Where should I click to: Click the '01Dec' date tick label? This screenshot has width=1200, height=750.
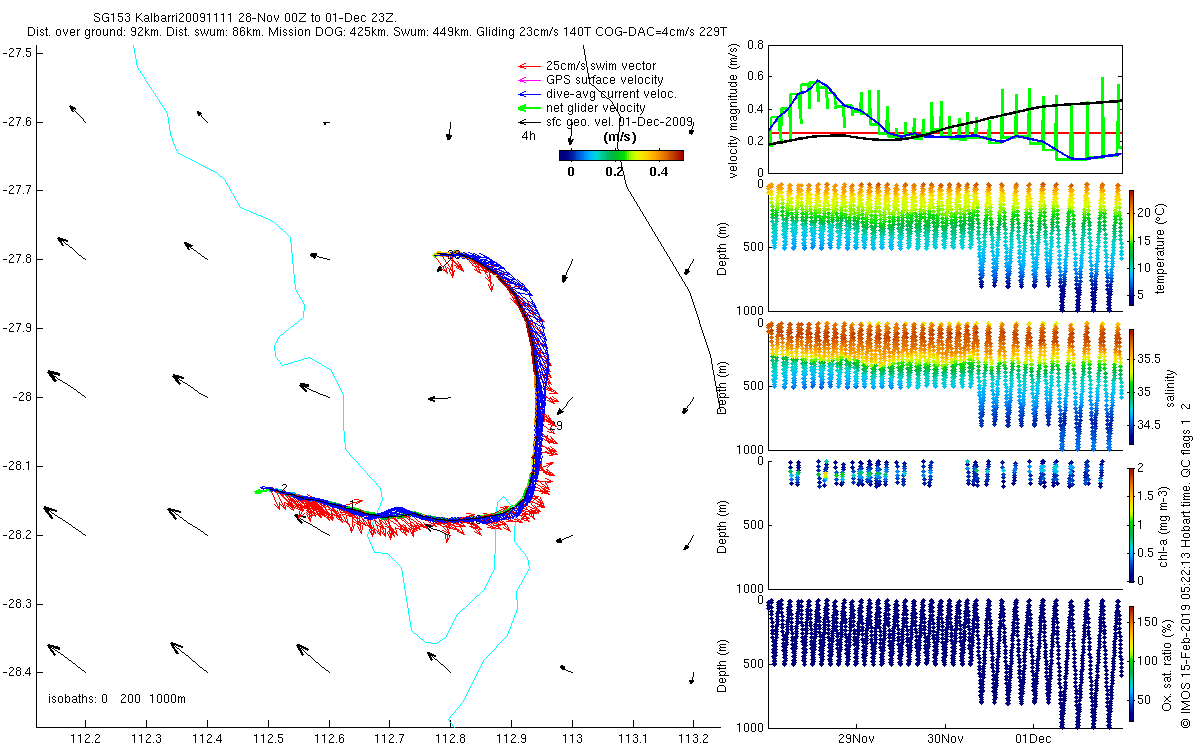1032,739
